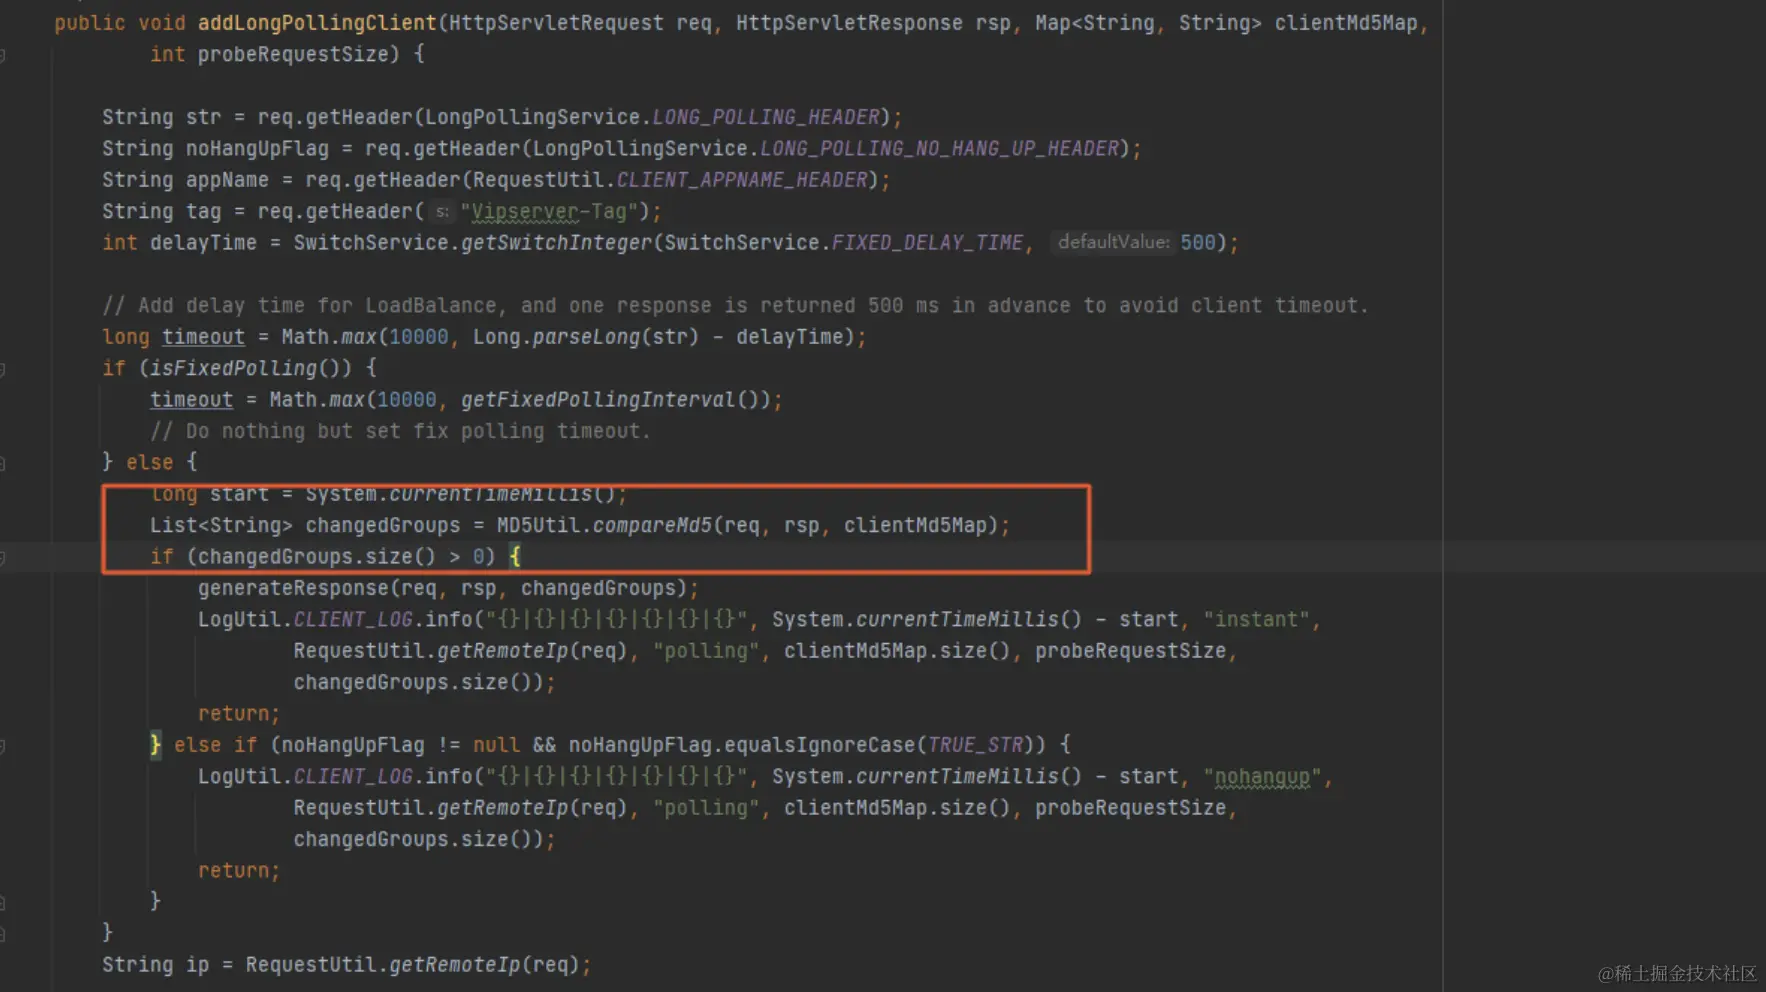
Task: Click the s: parameter inlay hint
Action: click(x=442, y=212)
